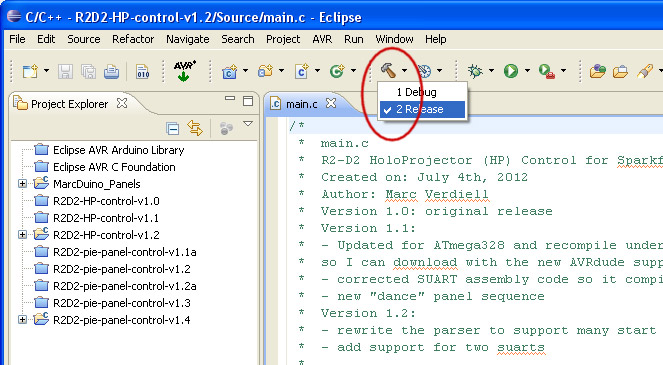Screen dimensions: 663x365
Task: Expand the MarcDuino_Panels project
Action: coord(22,184)
